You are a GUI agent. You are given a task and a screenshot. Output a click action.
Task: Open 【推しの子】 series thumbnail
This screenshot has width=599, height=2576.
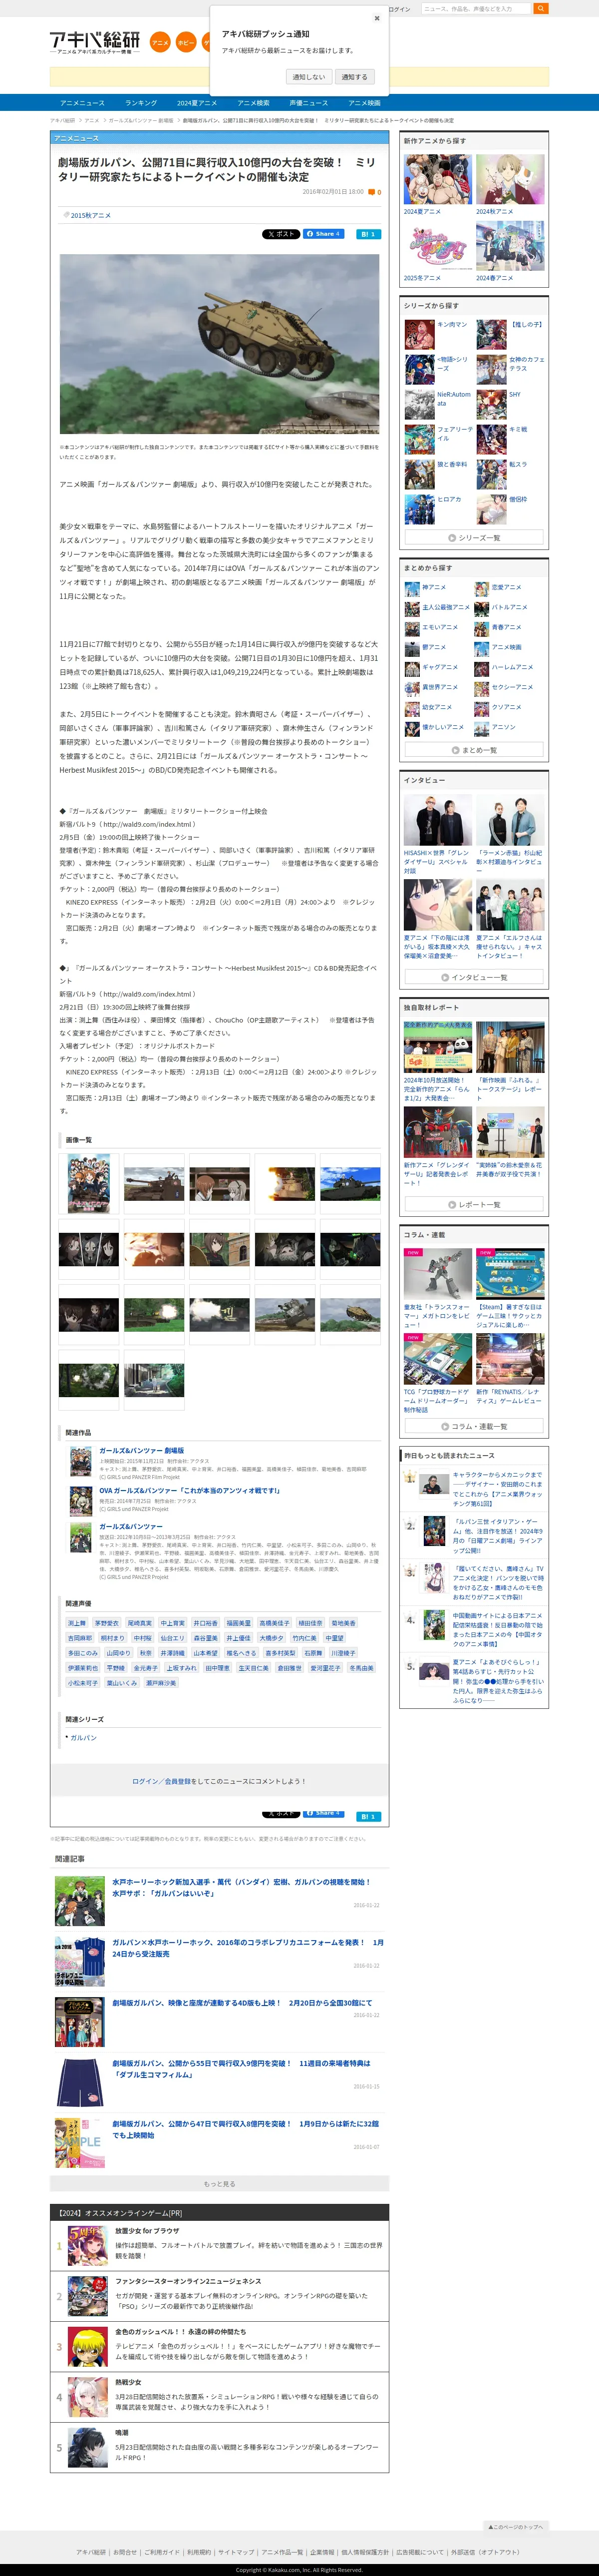pyautogui.click(x=491, y=335)
